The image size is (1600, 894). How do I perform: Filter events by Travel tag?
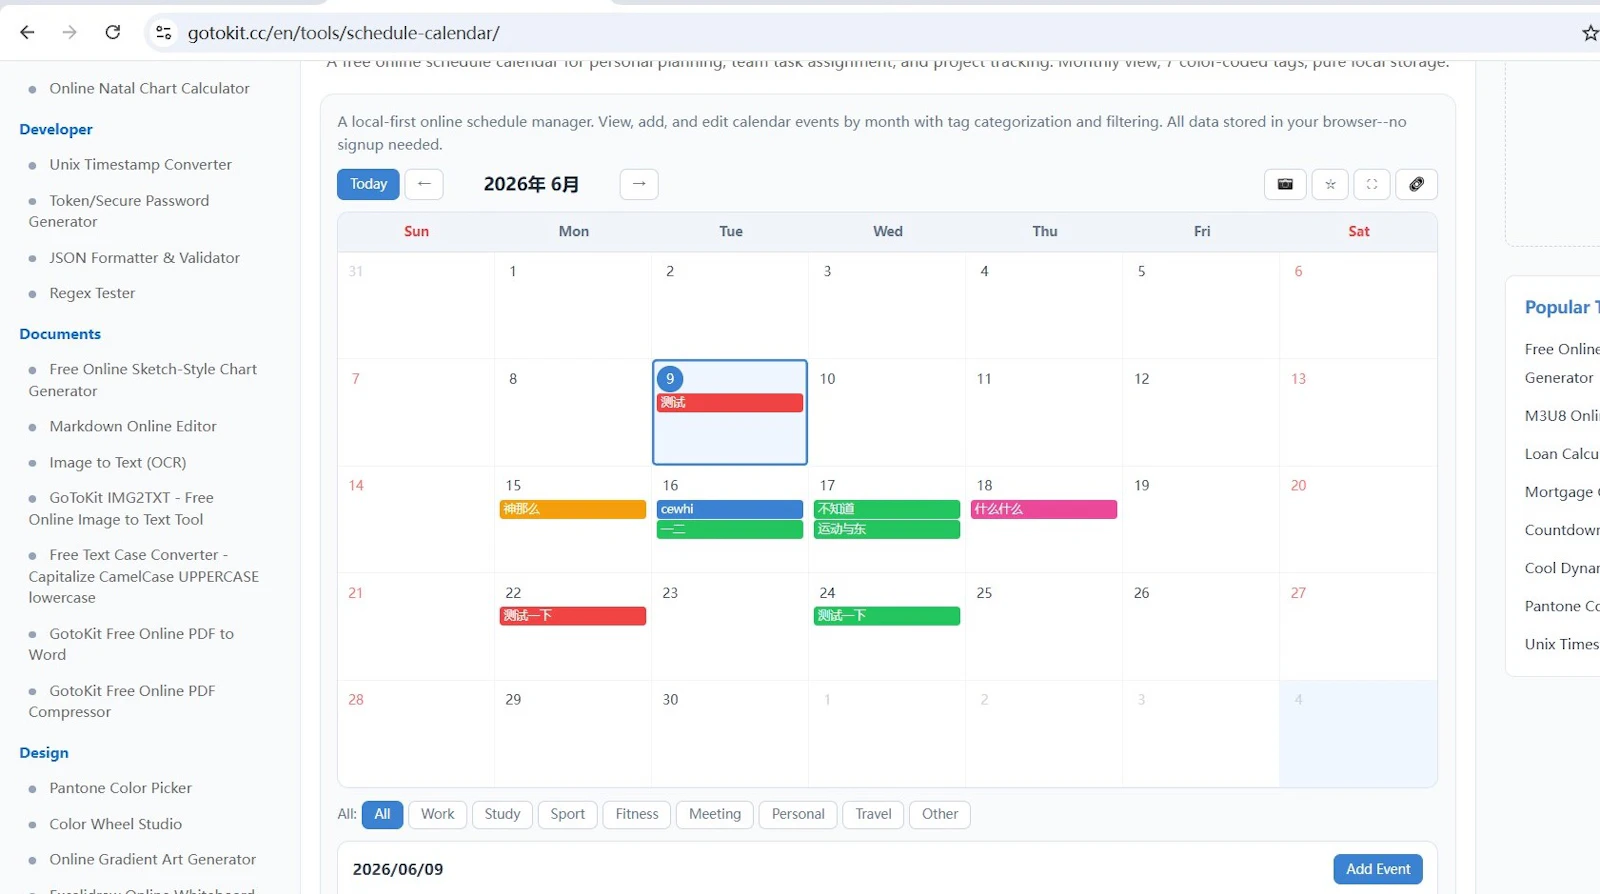873,814
